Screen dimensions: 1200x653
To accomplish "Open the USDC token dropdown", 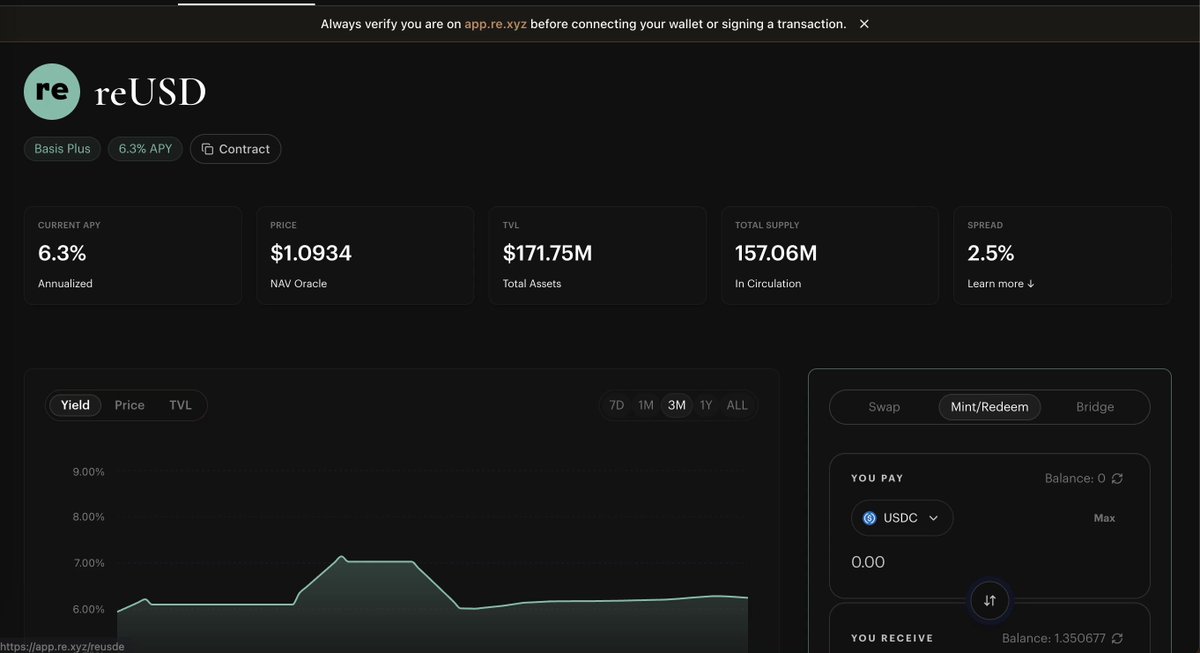I will (x=902, y=518).
